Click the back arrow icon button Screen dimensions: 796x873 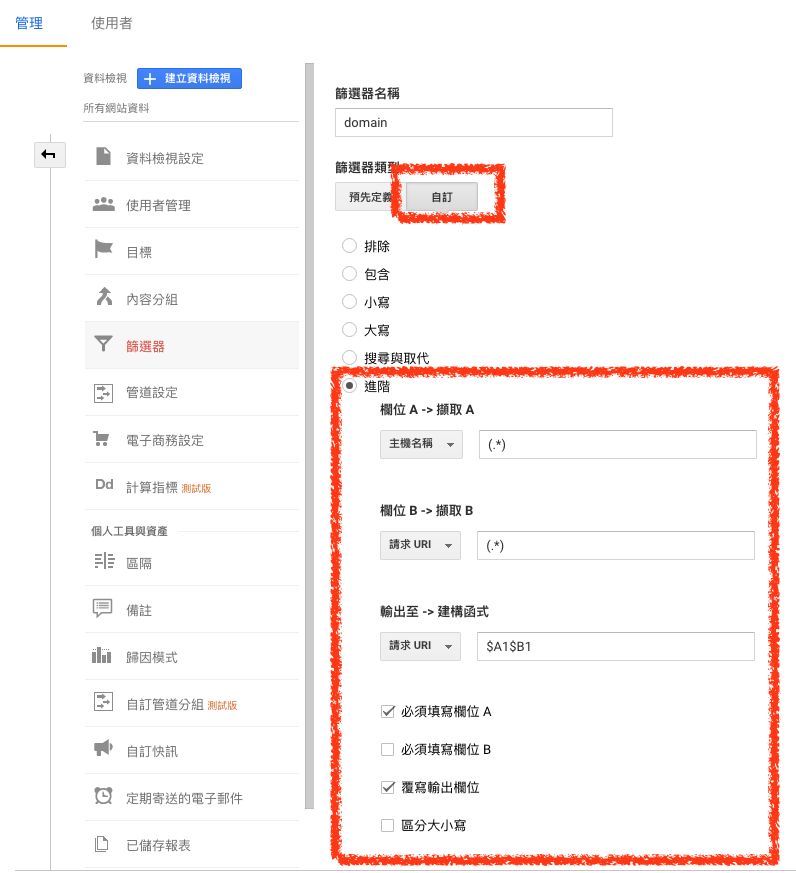pos(50,155)
